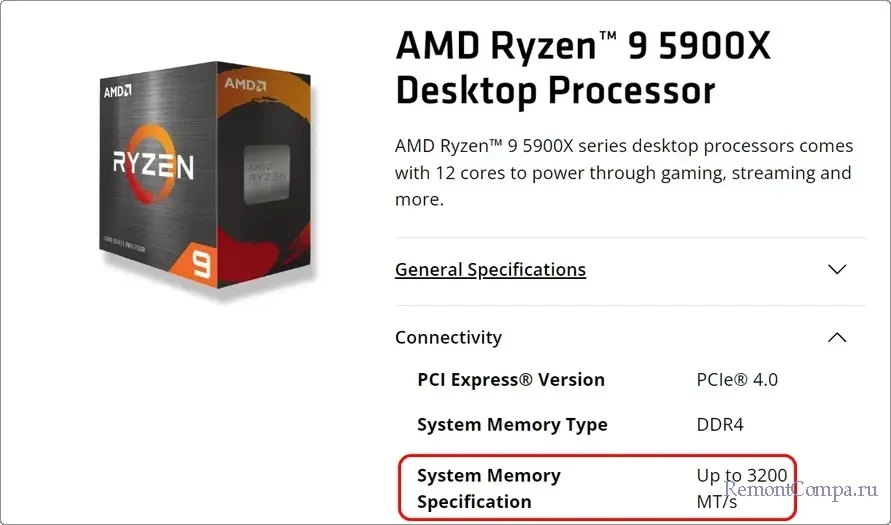The width and height of the screenshot is (891, 525).
Task: Click the Connectivity section heading
Action: pos(448,338)
